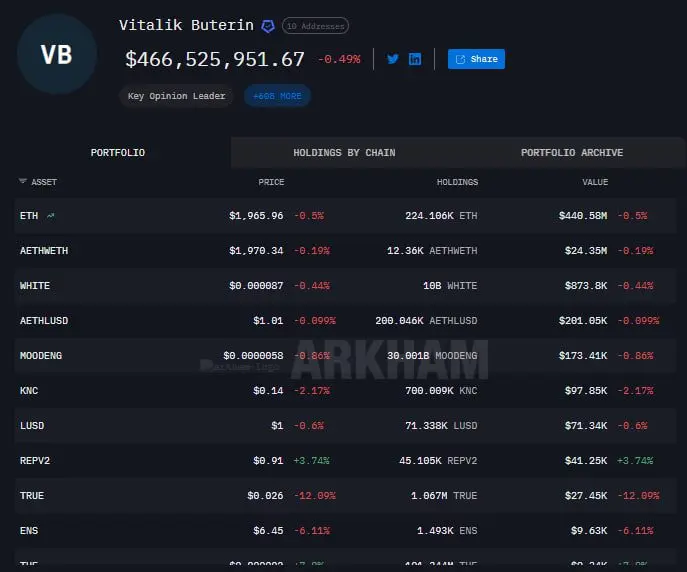Click the WHITE value $873.8K
The image size is (687, 572).
tap(586, 286)
